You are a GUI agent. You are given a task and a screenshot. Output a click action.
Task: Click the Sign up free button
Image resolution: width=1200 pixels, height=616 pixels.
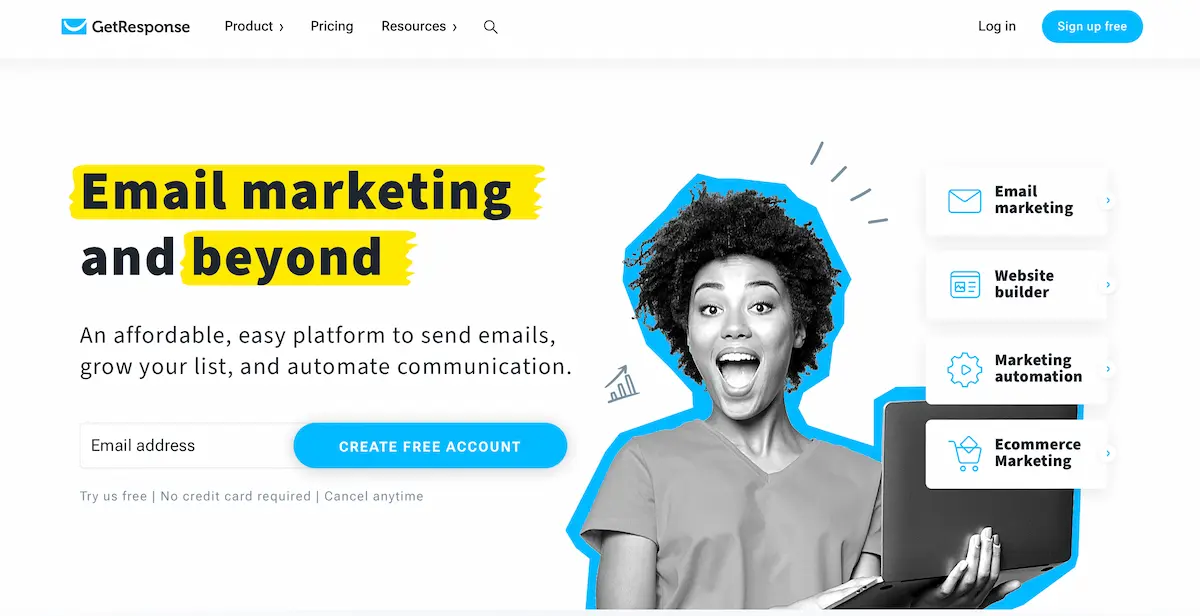pos(1092,27)
